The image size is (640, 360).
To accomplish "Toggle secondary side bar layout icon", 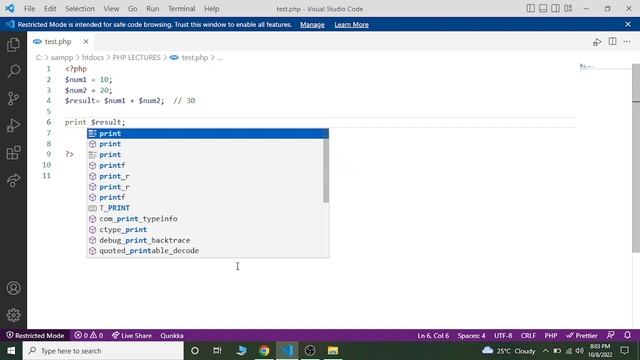I will [556, 8].
